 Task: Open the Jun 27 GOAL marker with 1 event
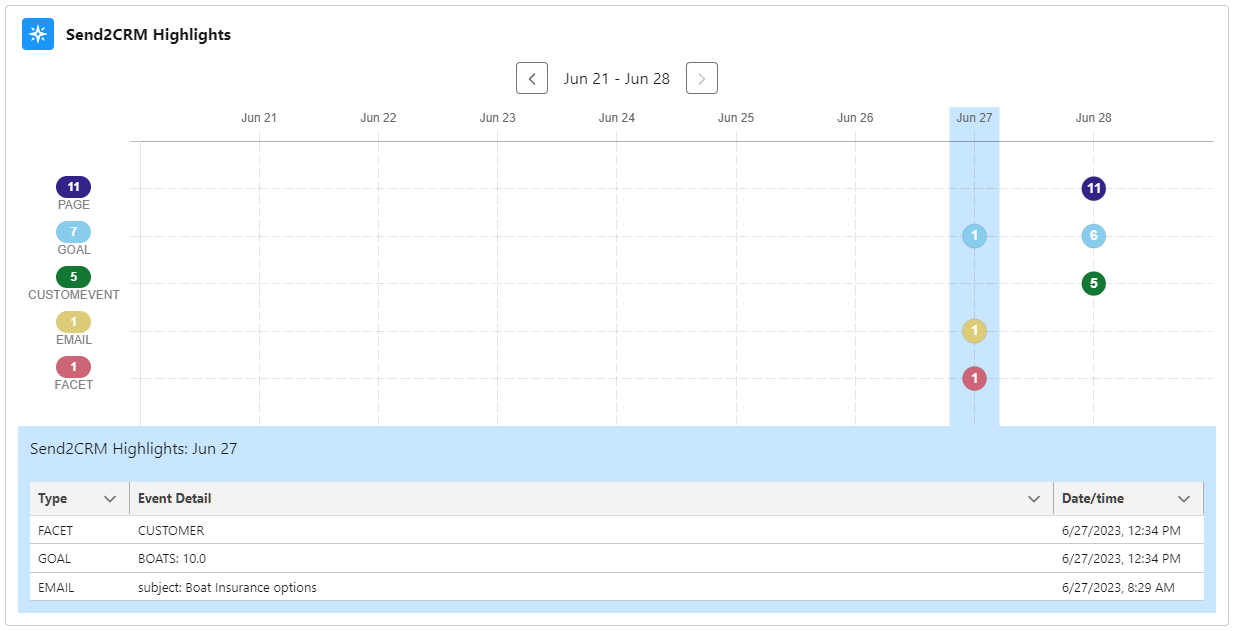974,236
